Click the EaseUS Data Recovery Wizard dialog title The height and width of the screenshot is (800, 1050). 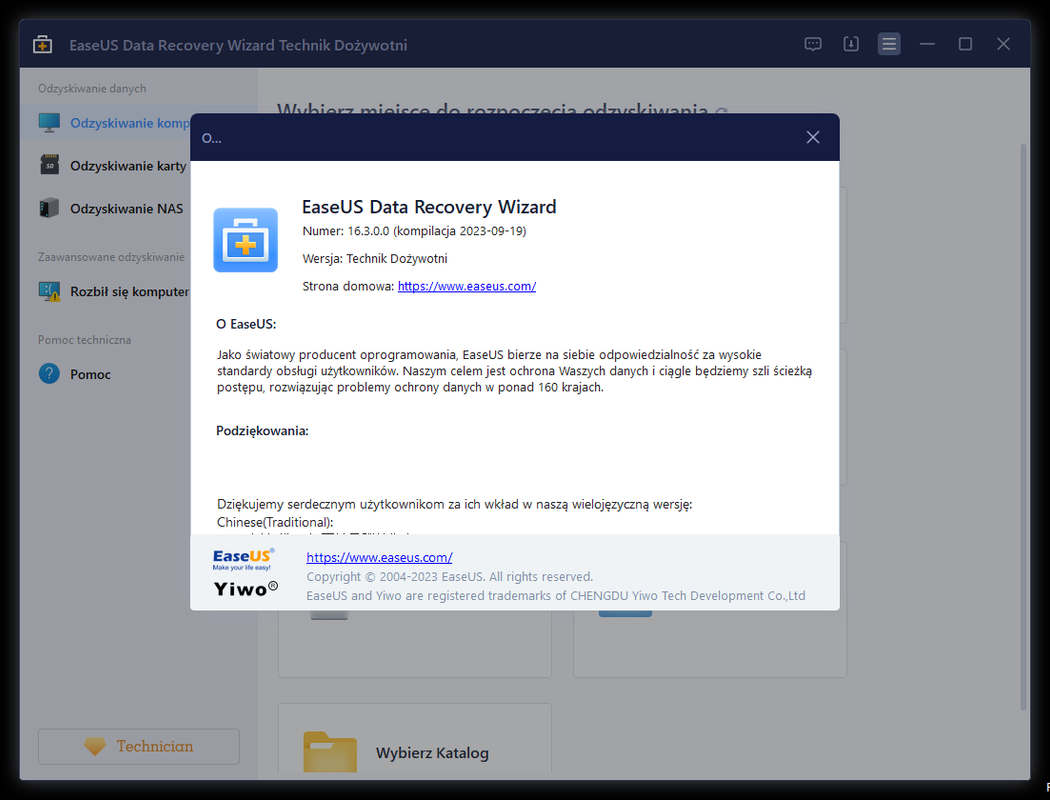429,207
